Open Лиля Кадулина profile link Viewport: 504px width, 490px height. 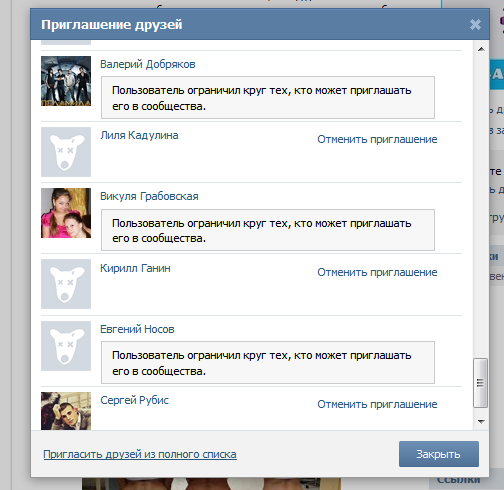click(139, 135)
